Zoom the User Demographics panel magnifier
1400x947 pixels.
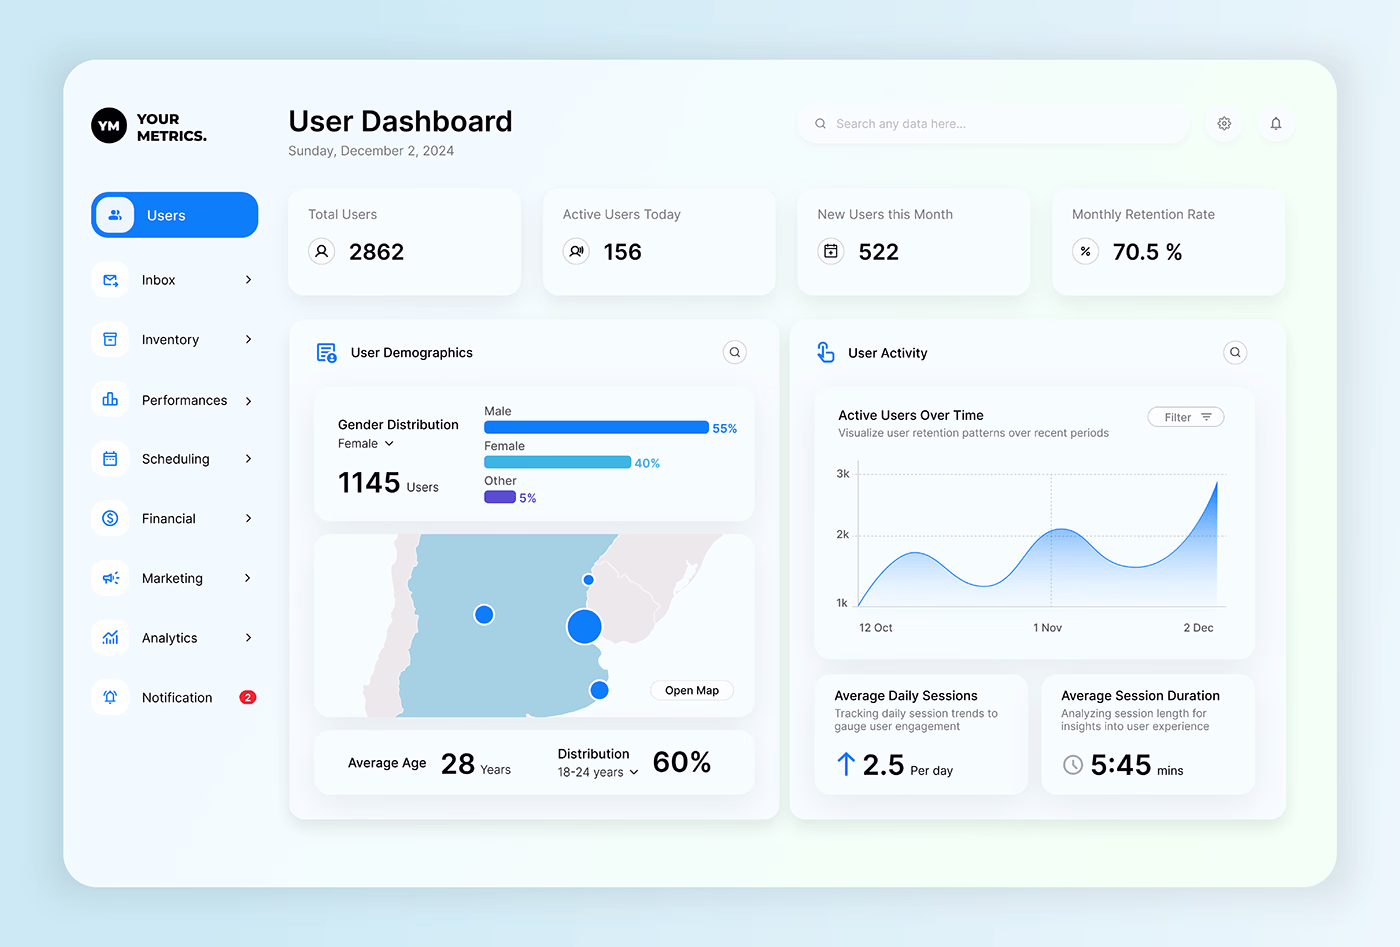[x=735, y=352]
